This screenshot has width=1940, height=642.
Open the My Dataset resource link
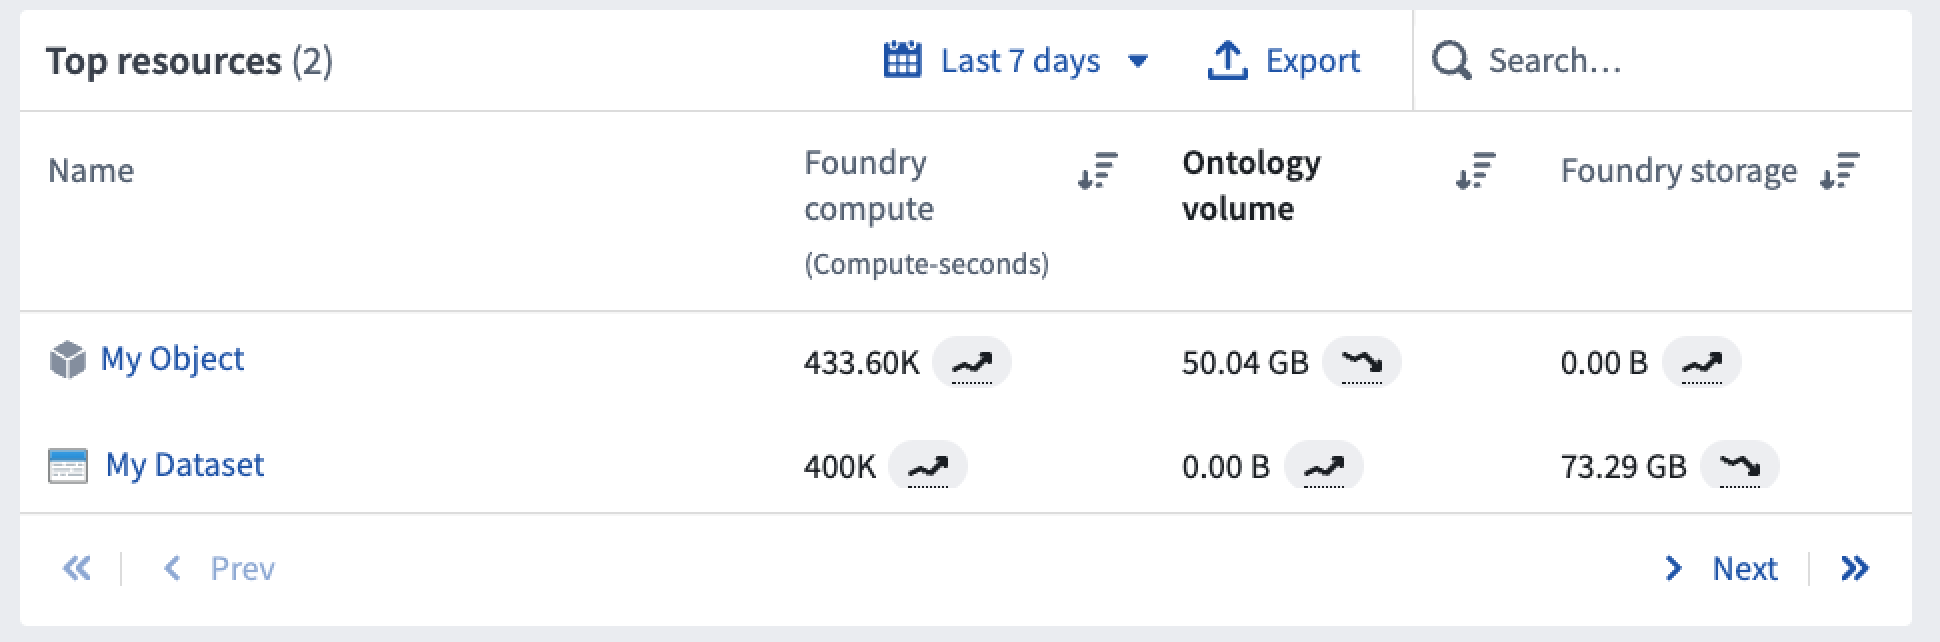(x=185, y=465)
